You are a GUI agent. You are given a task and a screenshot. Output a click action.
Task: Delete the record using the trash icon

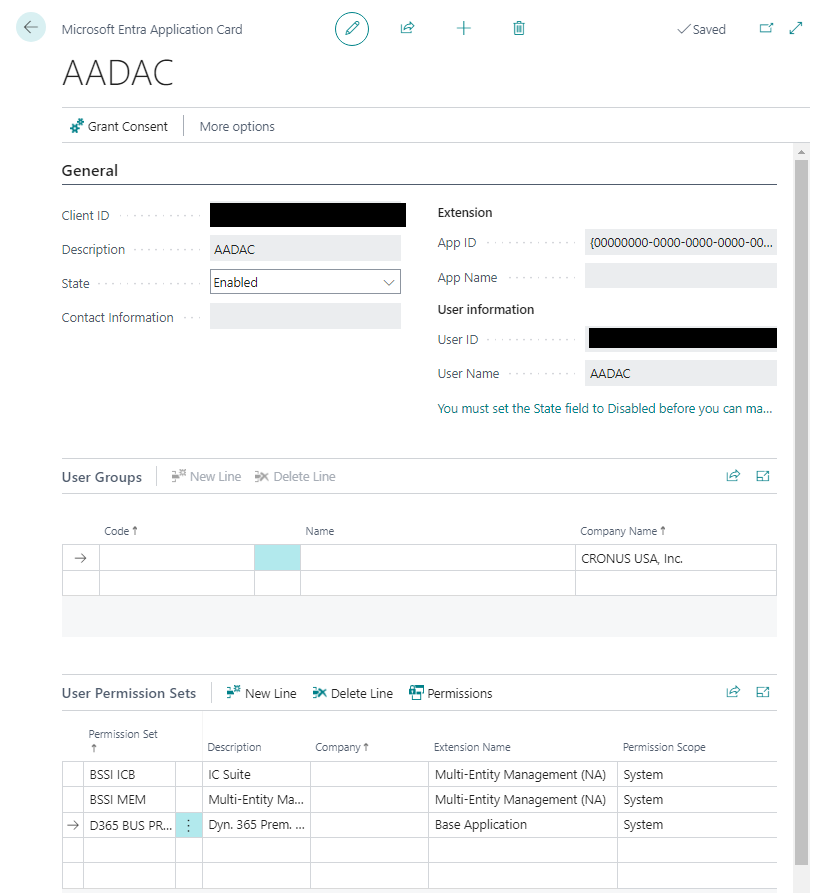click(518, 28)
